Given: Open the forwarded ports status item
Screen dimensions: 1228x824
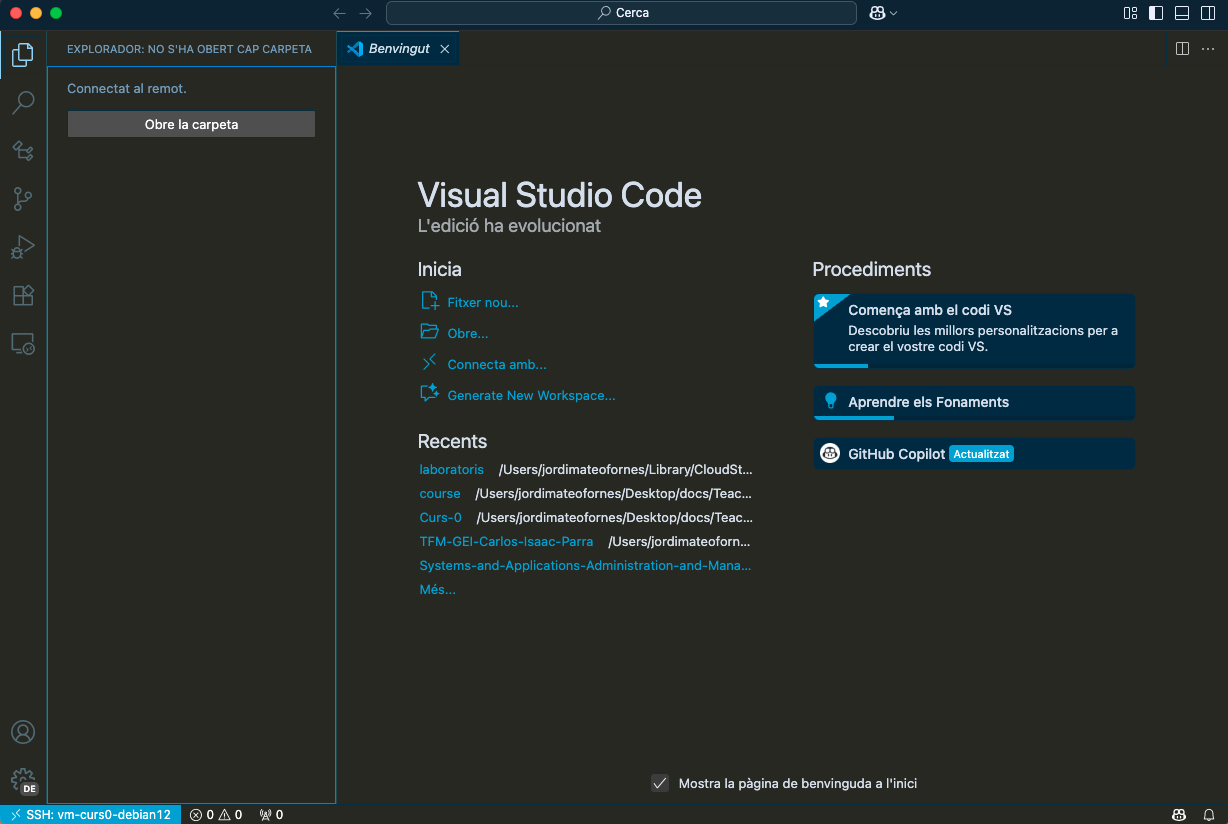Looking at the screenshot, I should [x=271, y=815].
